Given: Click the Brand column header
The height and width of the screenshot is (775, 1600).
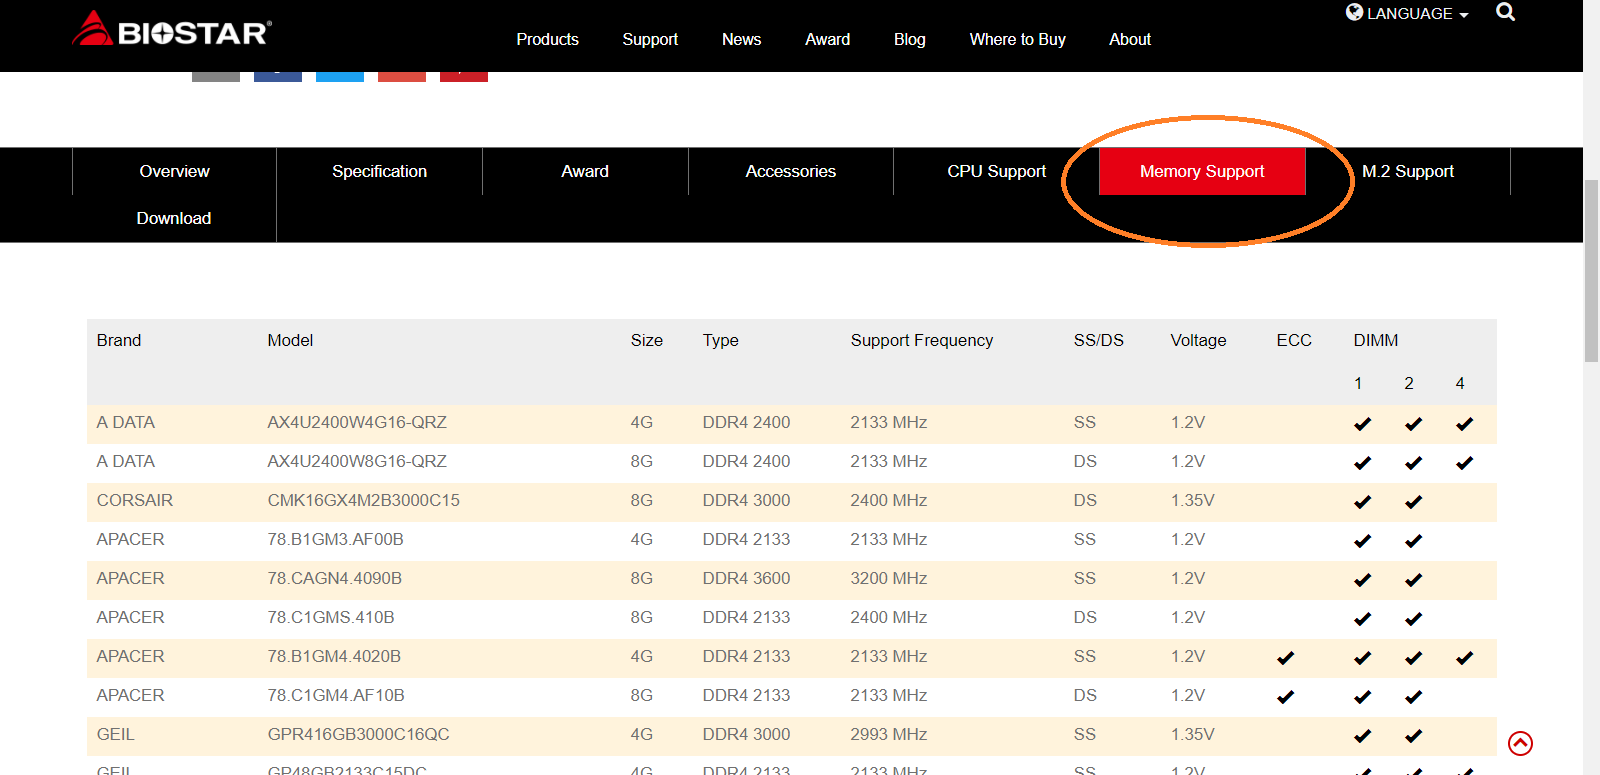Looking at the screenshot, I should coord(119,340).
